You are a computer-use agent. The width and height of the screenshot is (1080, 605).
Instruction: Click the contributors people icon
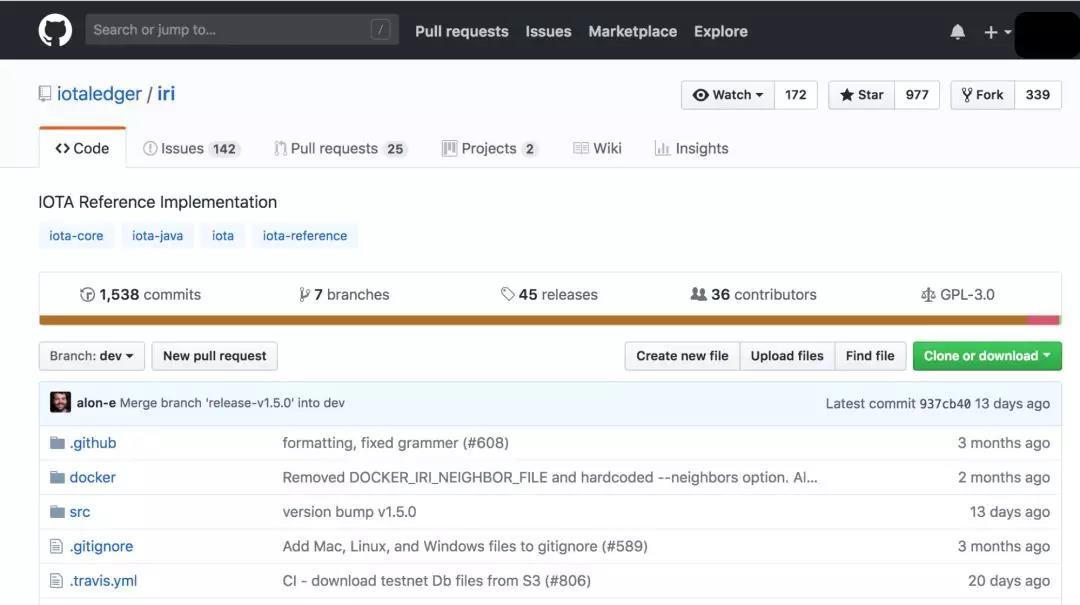pyautogui.click(x=698, y=294)
